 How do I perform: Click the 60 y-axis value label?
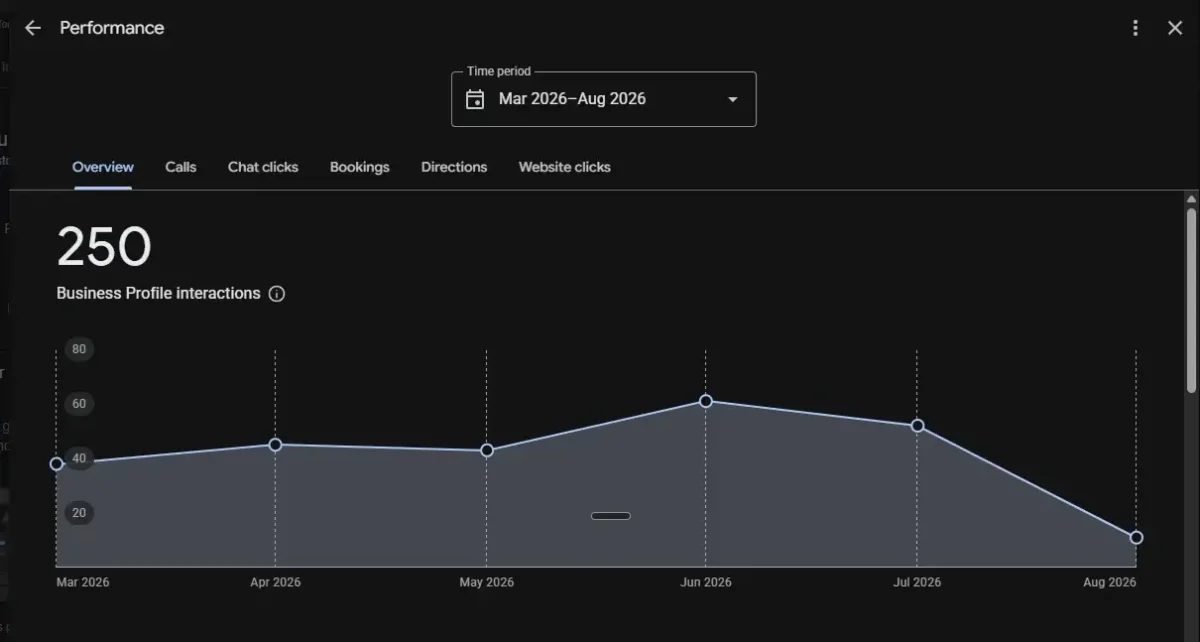[x=79, y=404]
